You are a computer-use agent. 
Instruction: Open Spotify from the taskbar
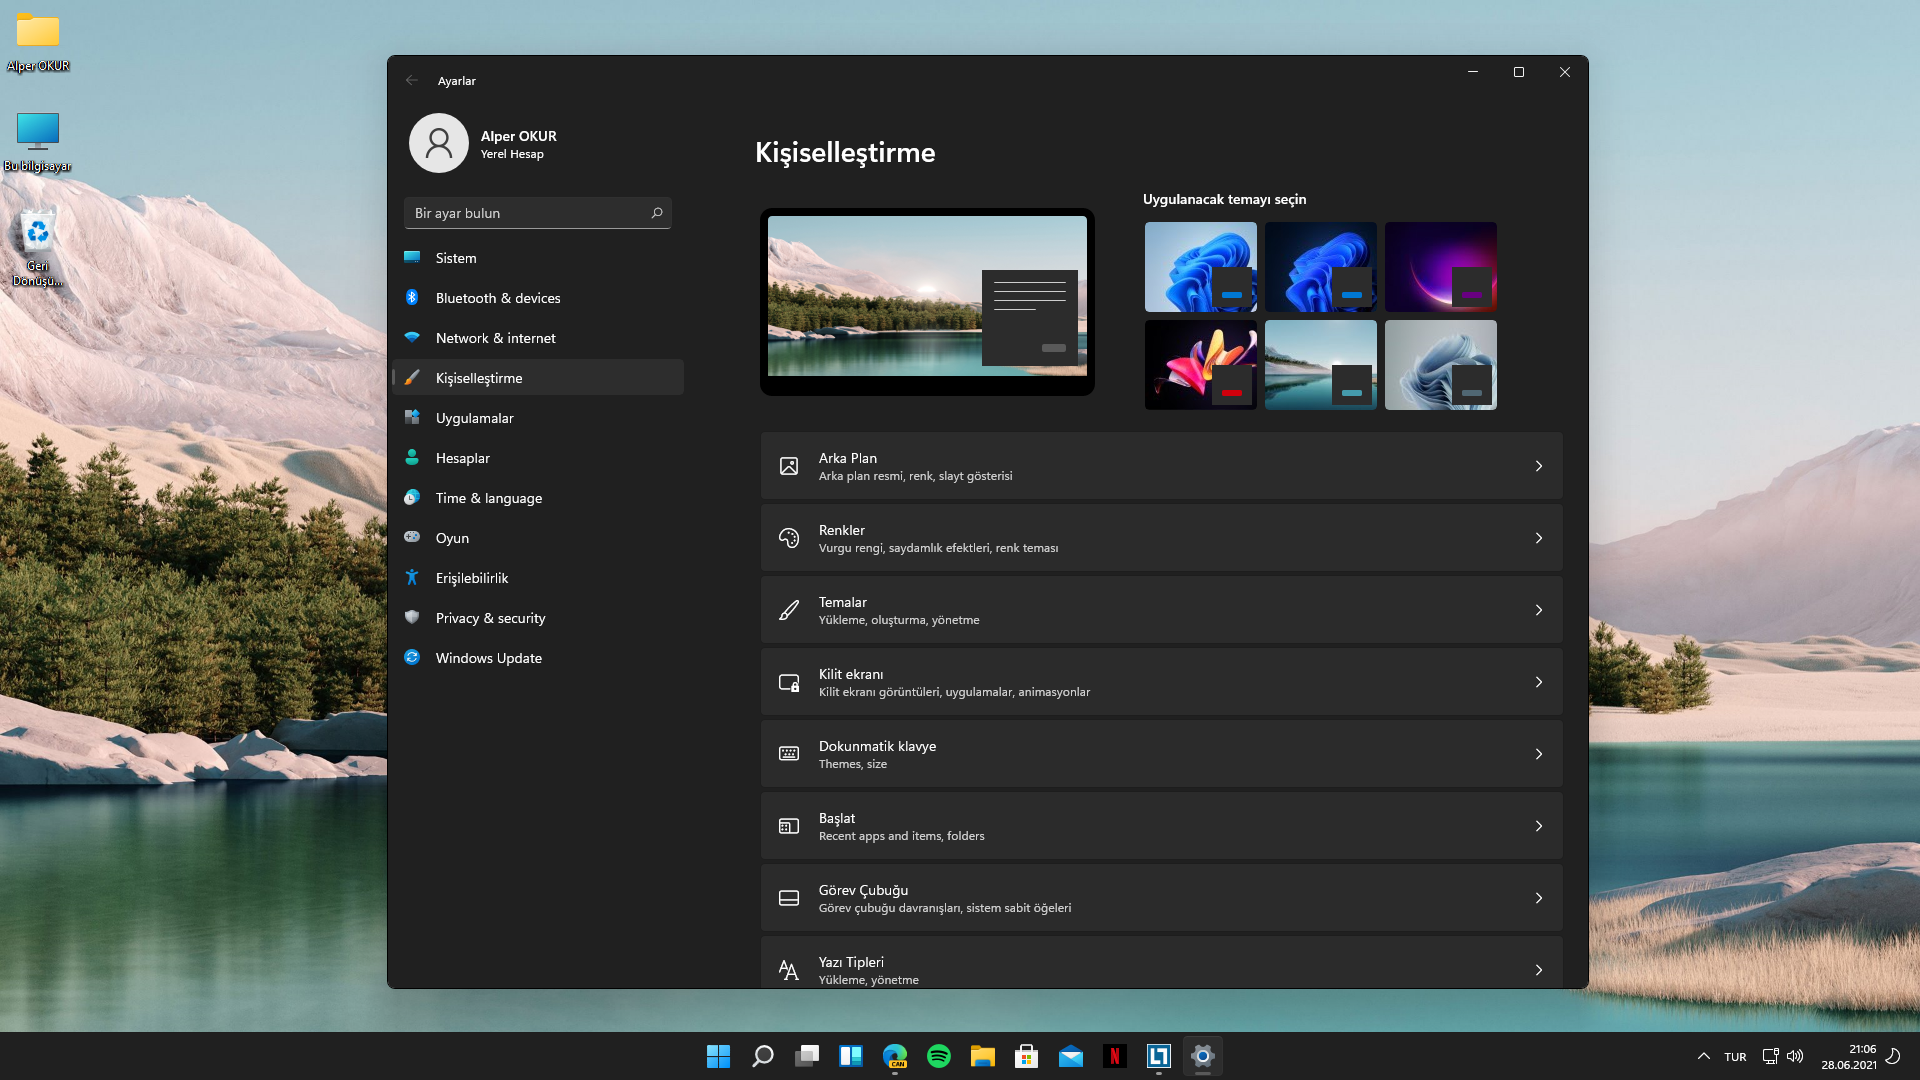939,1056
